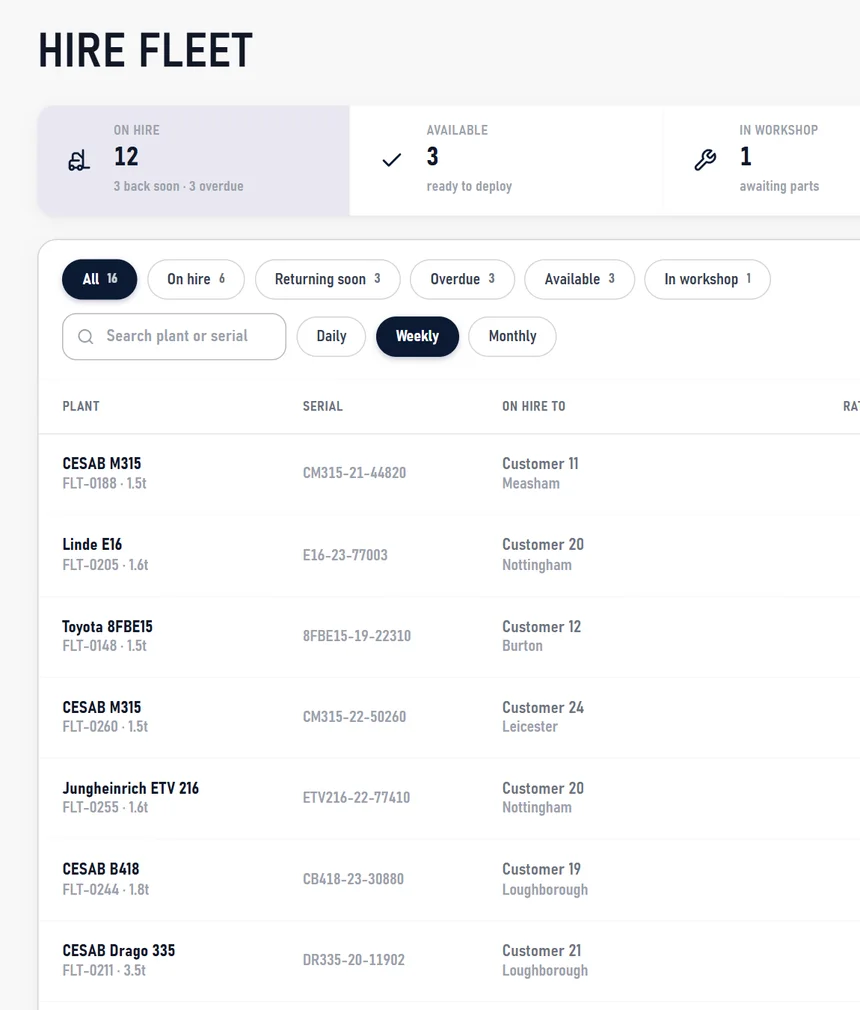
Task: Sort by the Plant column header
Action: pyautogui.click(x=81, y=406)
